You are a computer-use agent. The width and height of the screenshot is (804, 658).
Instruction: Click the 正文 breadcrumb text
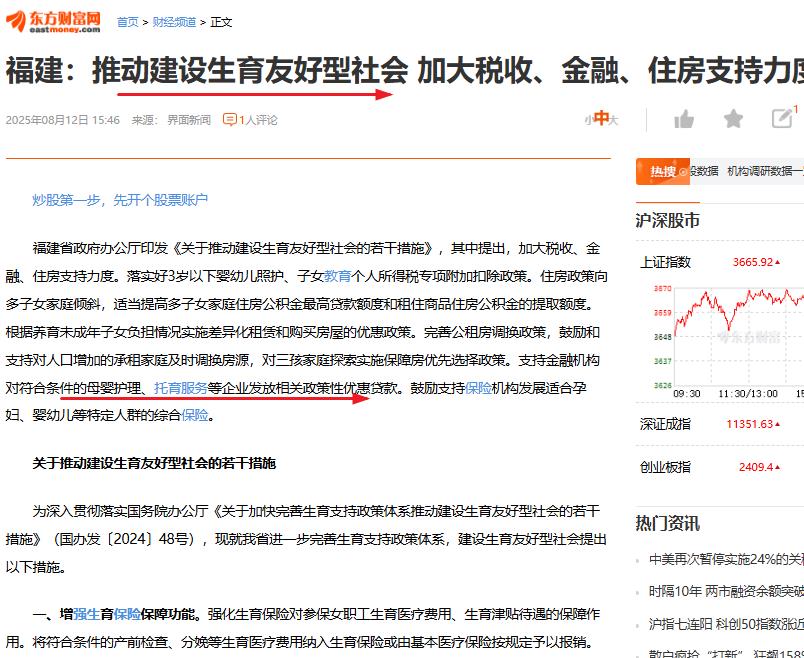click(x=222, y=22)
